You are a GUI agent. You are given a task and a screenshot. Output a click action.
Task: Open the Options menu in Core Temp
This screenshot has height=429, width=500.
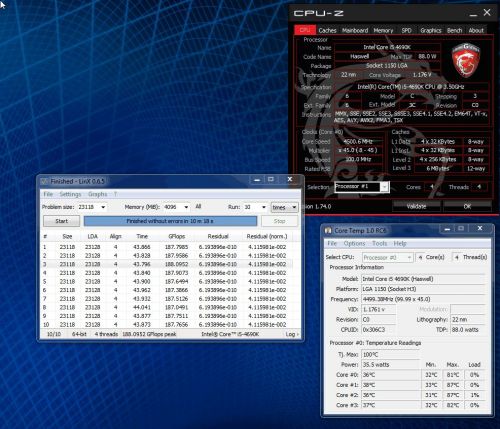click(x=354, y=243)
